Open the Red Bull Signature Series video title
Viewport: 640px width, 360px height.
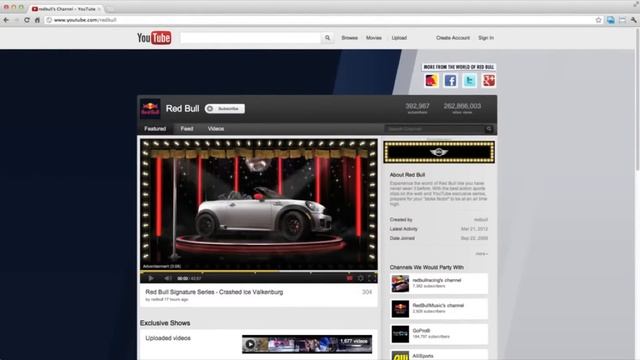point(214,292)
